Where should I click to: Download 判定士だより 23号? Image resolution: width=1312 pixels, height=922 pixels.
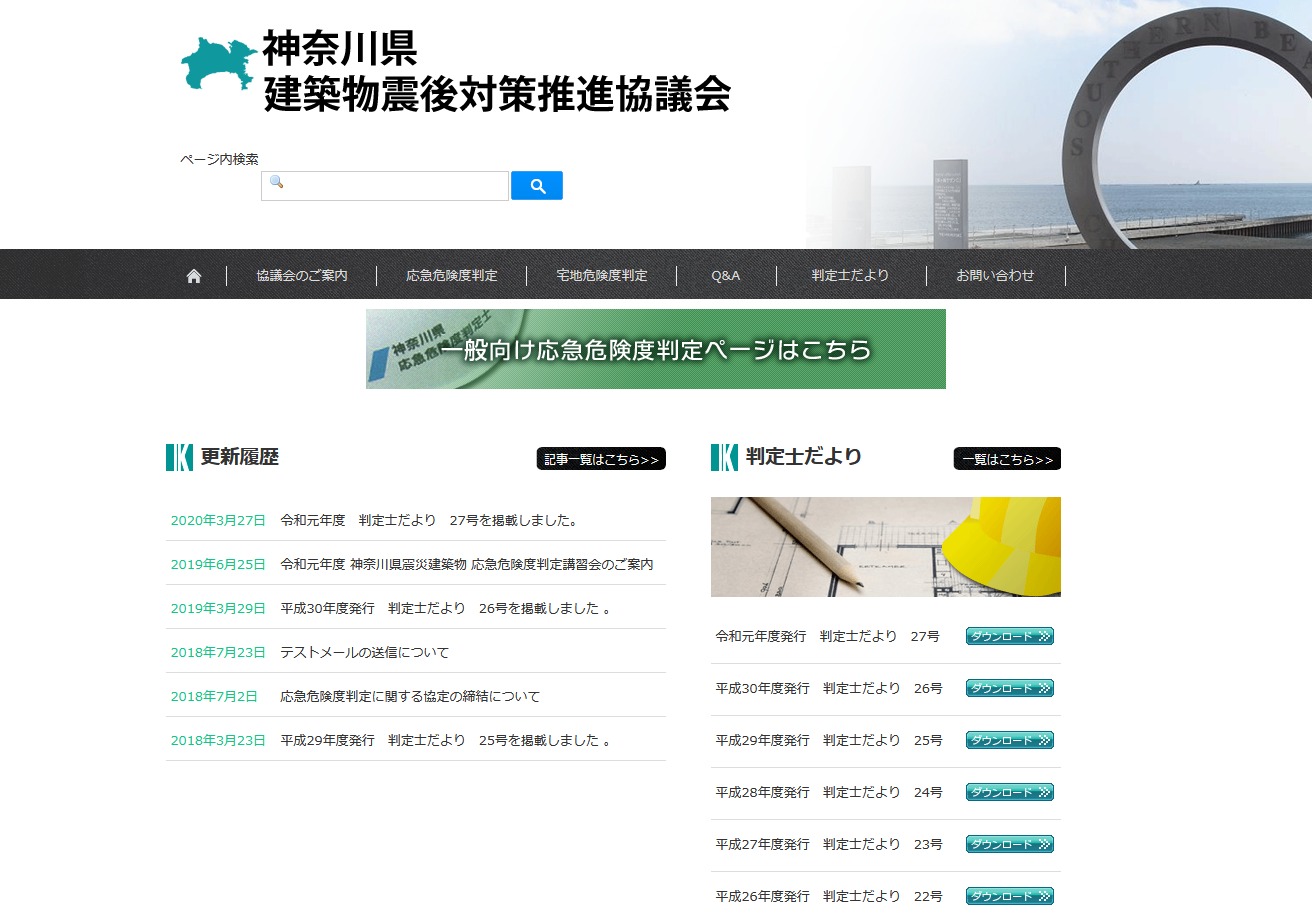1009,844
